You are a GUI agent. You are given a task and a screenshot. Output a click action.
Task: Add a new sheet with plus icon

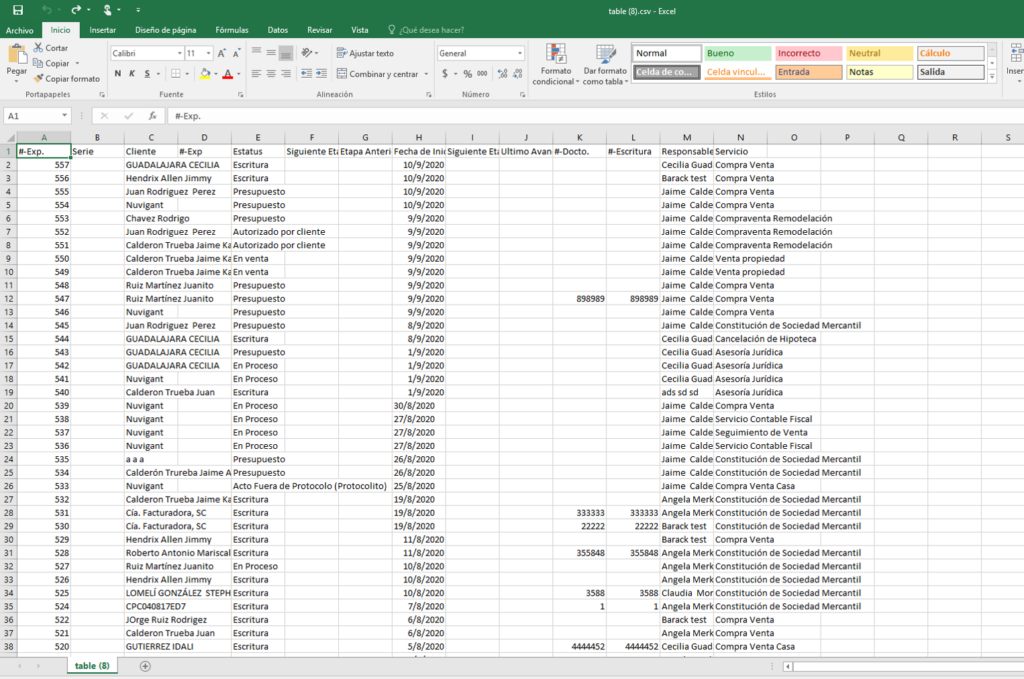tap(145, 666)
